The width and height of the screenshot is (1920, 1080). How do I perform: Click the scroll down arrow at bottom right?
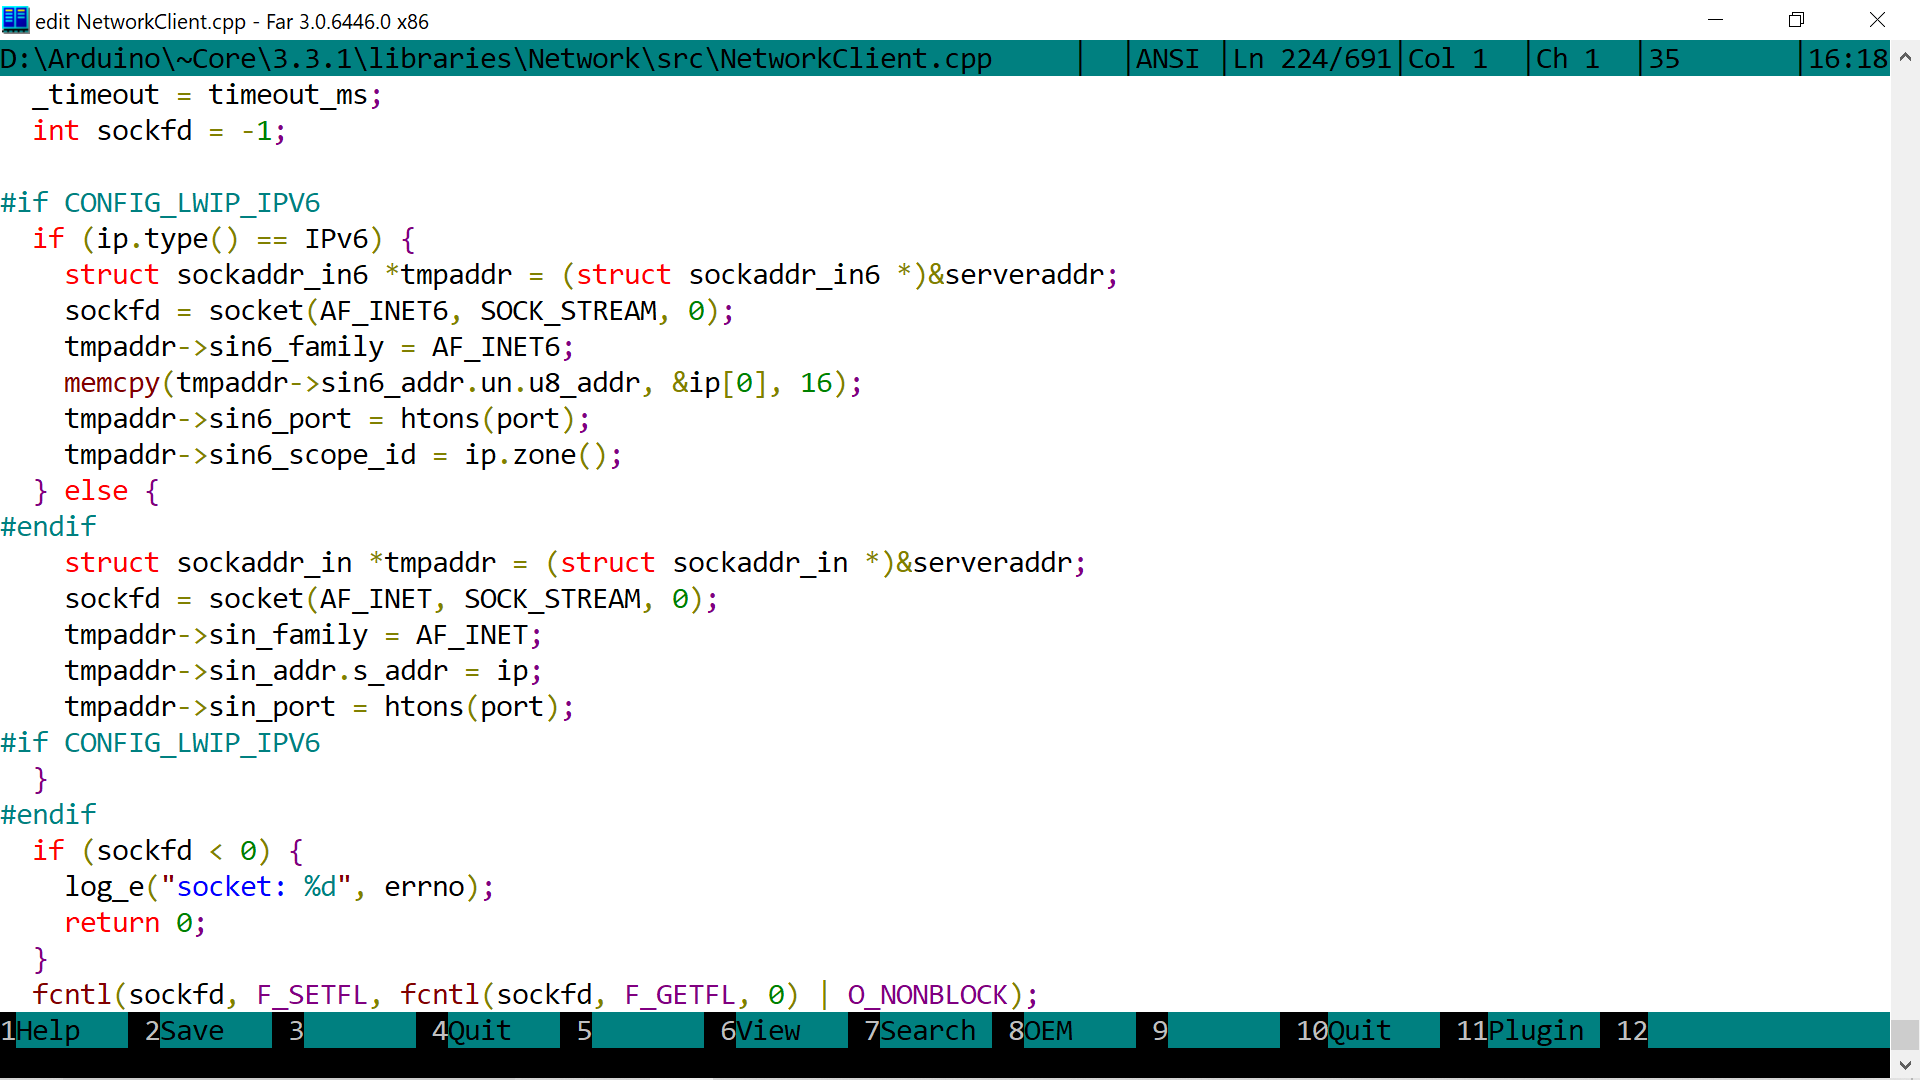point(1905,1065)
